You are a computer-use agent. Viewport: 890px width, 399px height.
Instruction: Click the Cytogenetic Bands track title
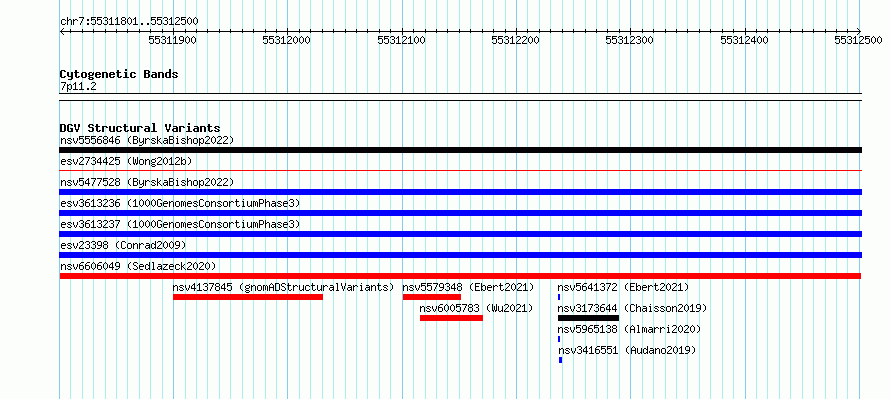coord(119,74)
